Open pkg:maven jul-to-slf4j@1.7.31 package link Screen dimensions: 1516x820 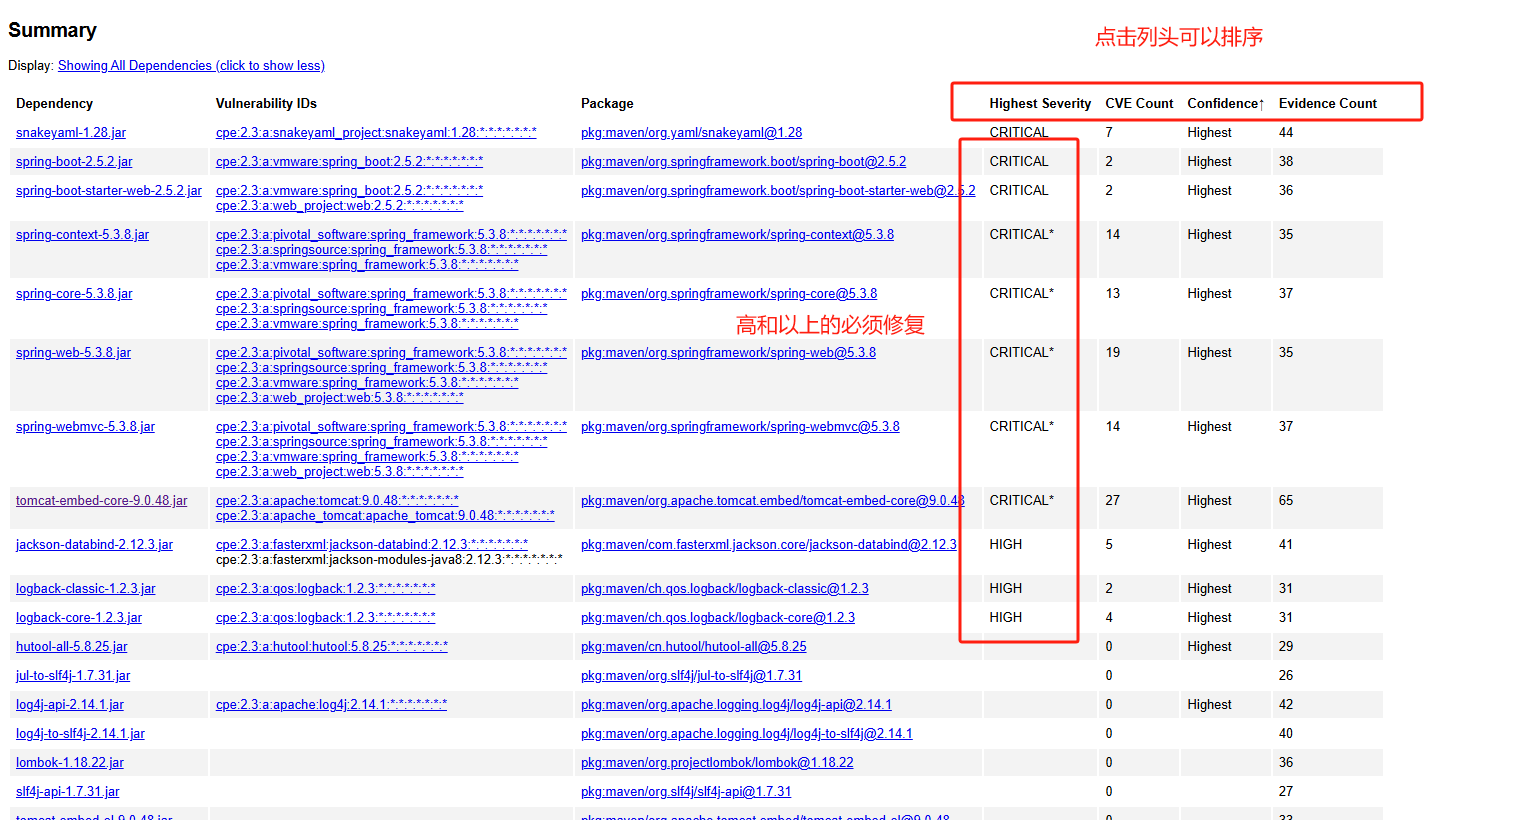point(691,676)
